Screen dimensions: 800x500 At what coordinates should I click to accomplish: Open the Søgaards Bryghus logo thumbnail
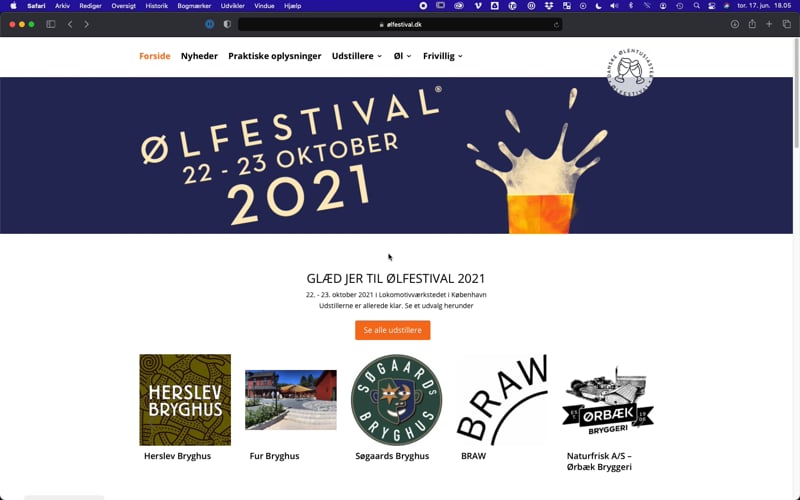point(396,400)
